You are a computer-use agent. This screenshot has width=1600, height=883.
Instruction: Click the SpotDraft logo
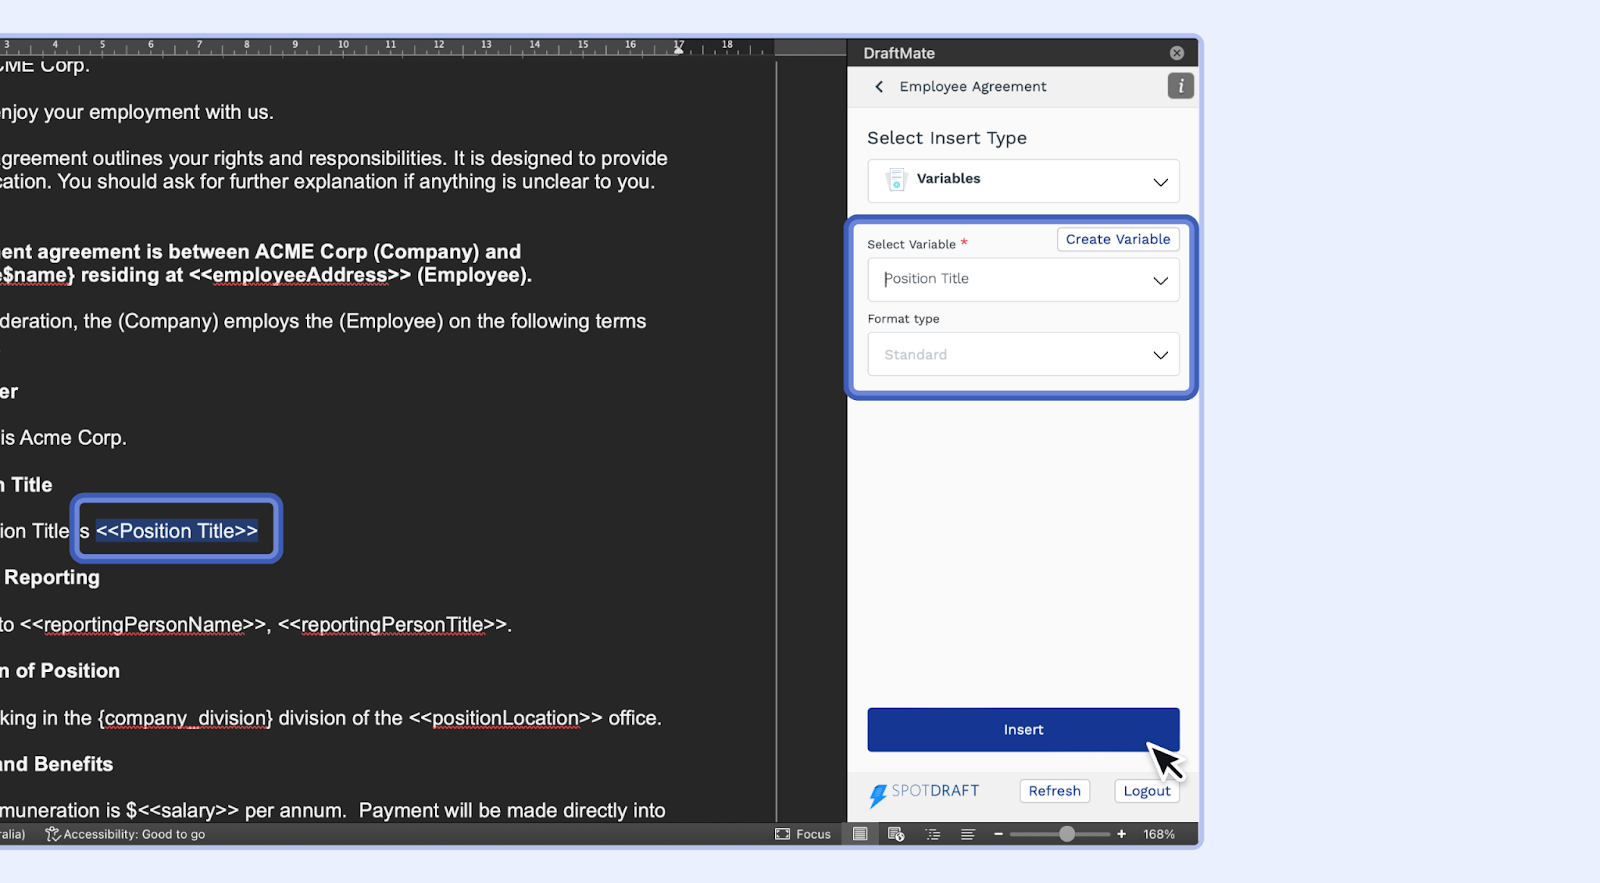point(924,793)
